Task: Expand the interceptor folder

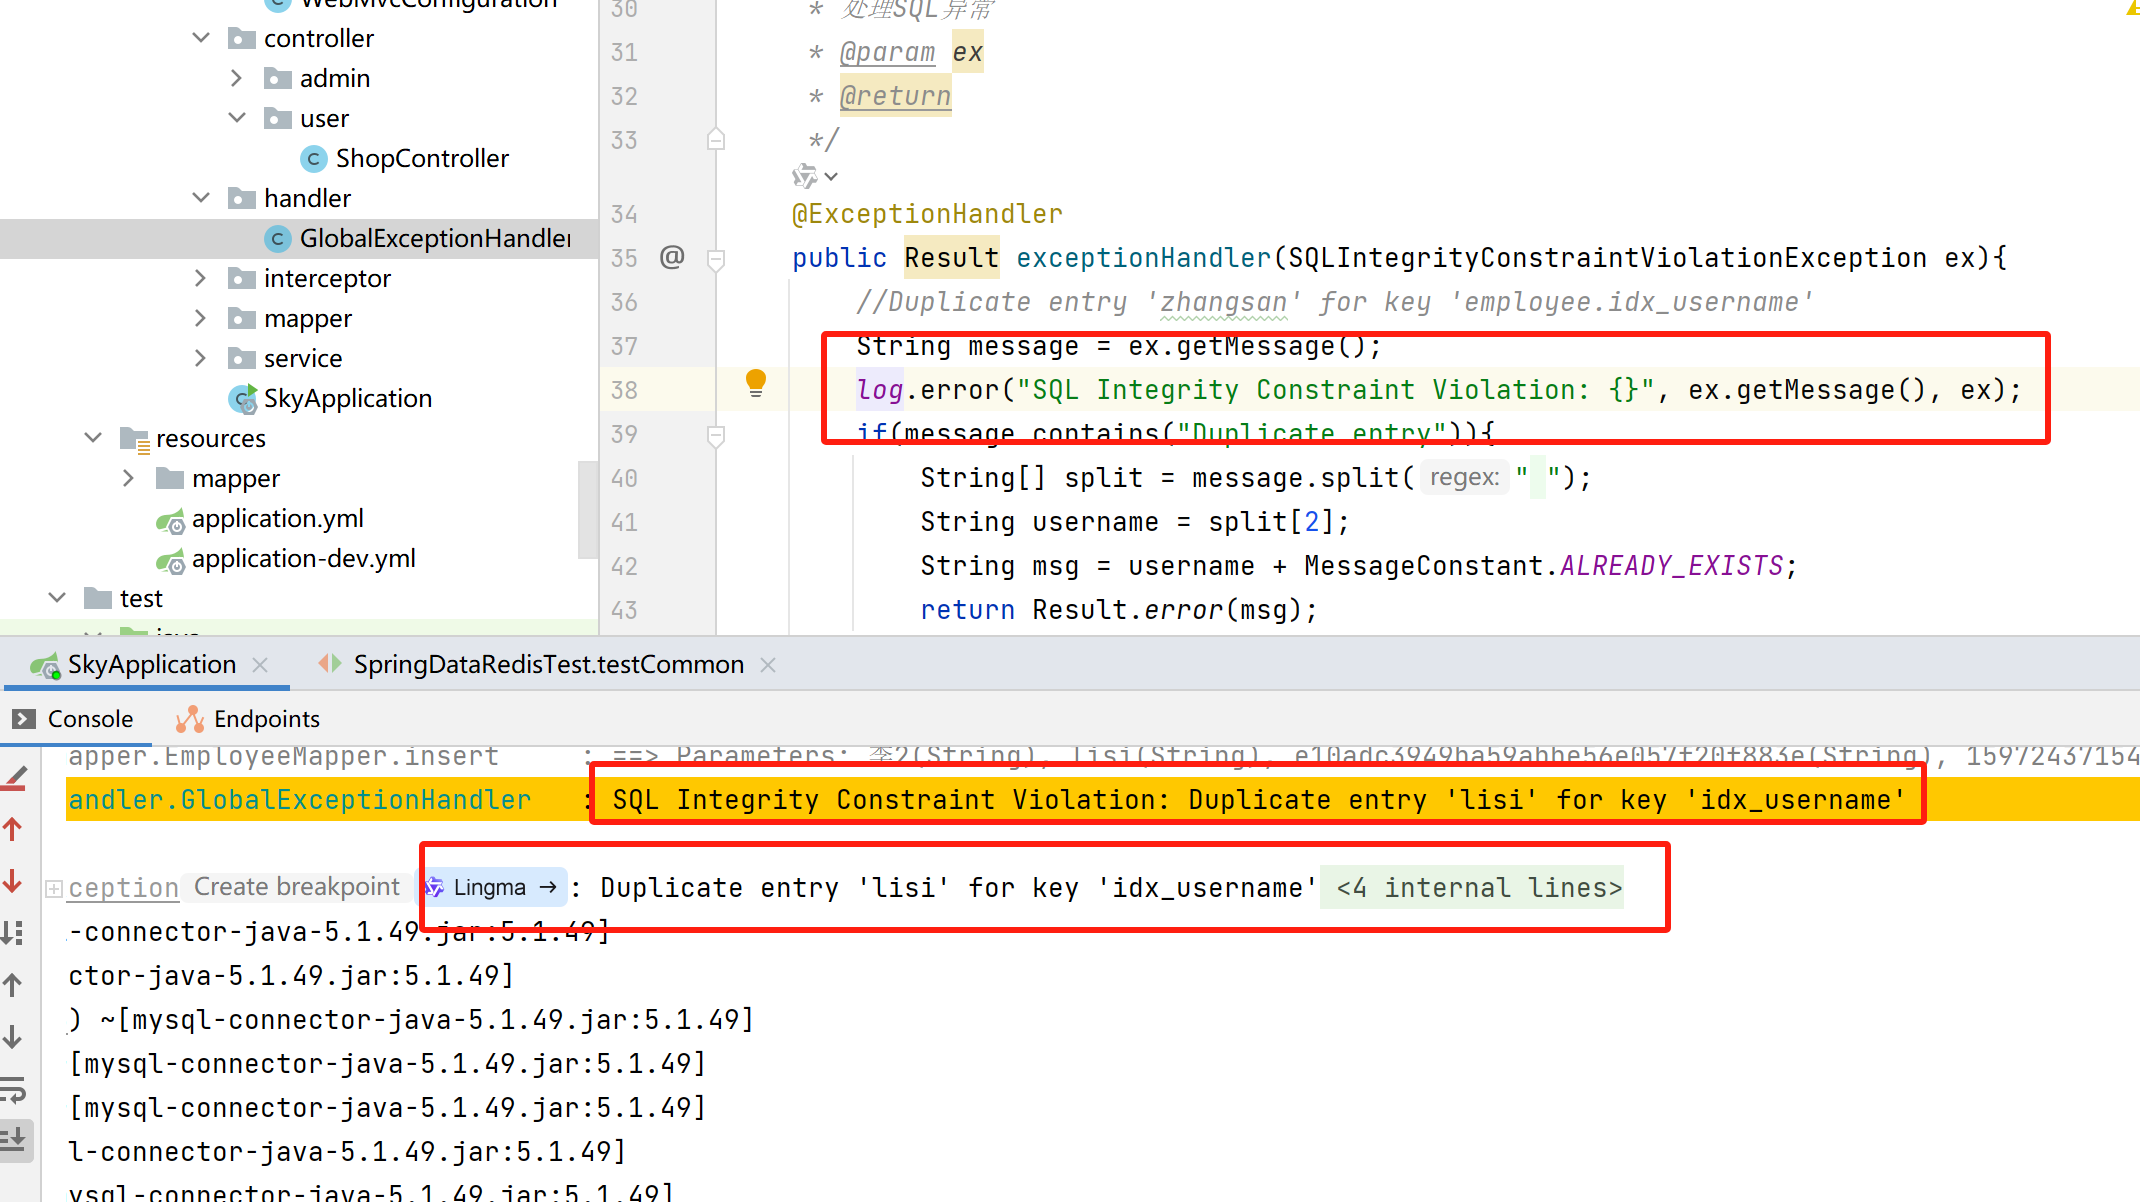Action: coord(200,278)
